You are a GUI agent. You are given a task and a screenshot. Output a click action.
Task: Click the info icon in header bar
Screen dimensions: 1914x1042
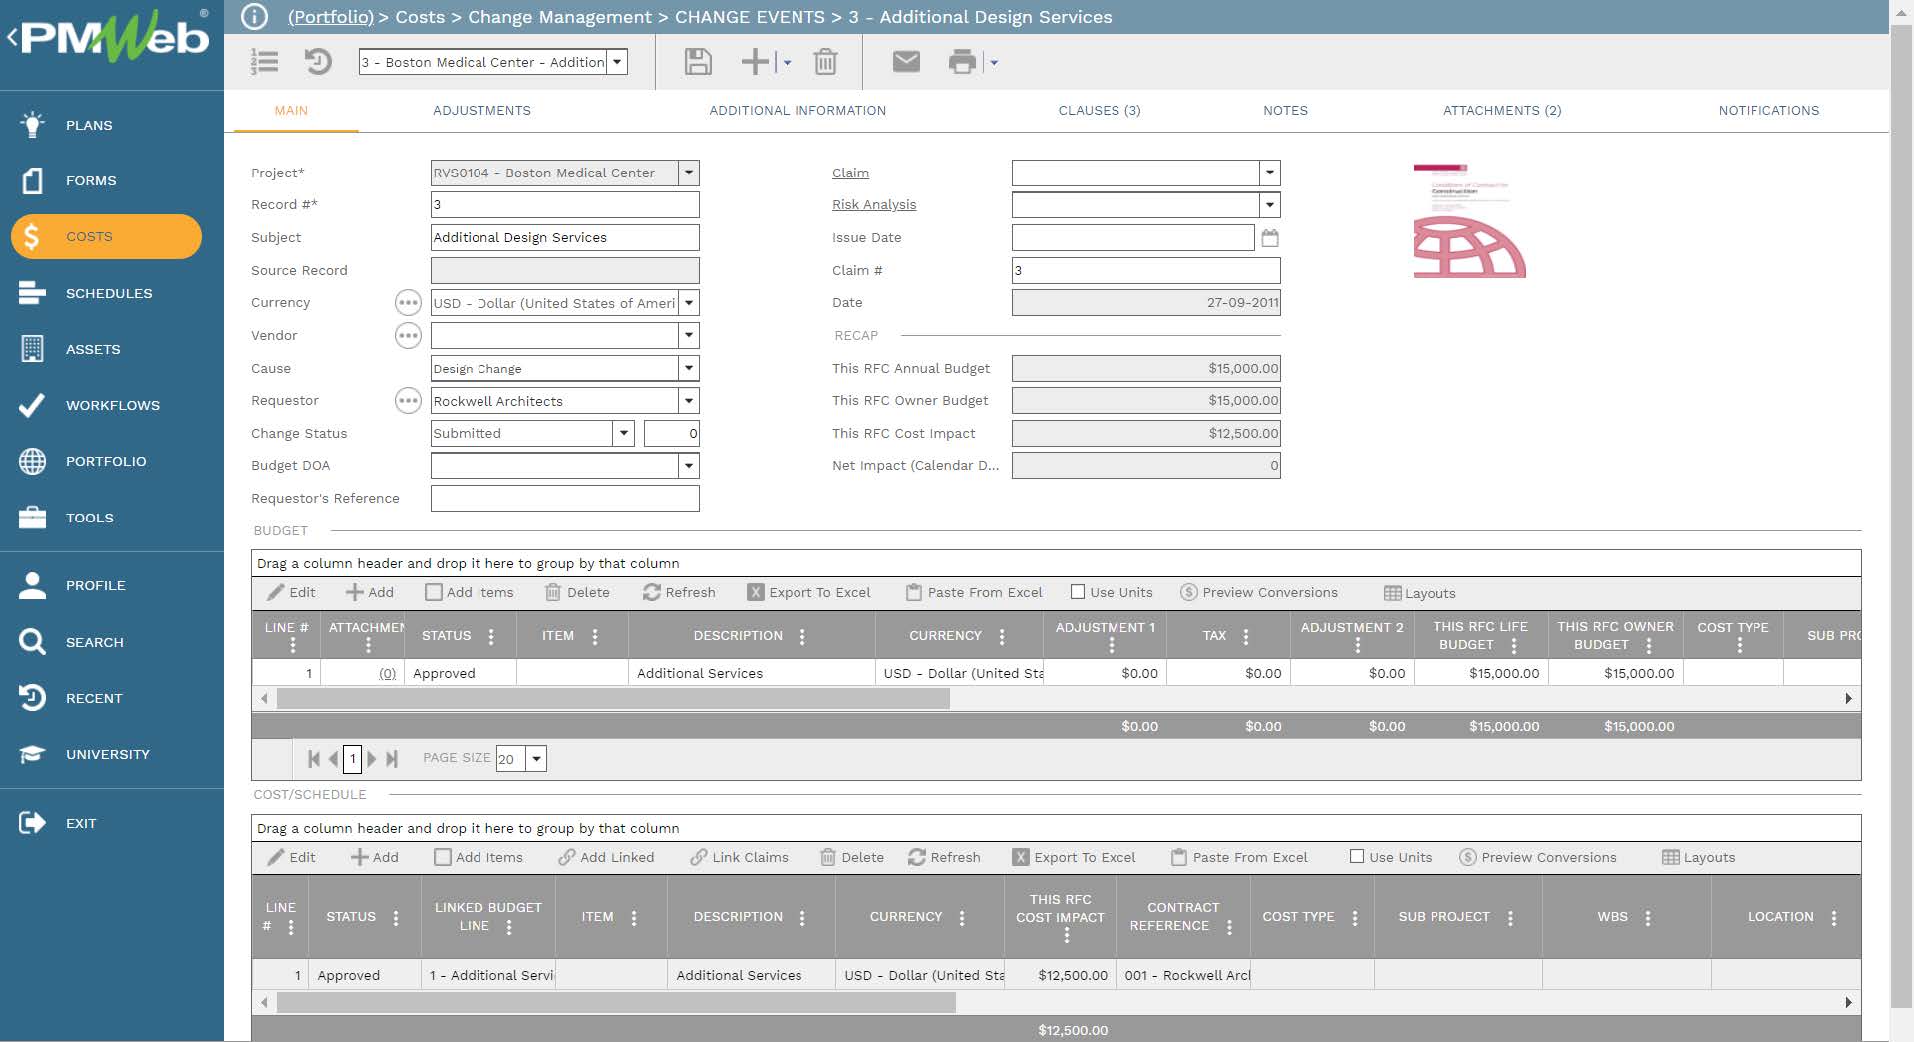click(255, 17)
